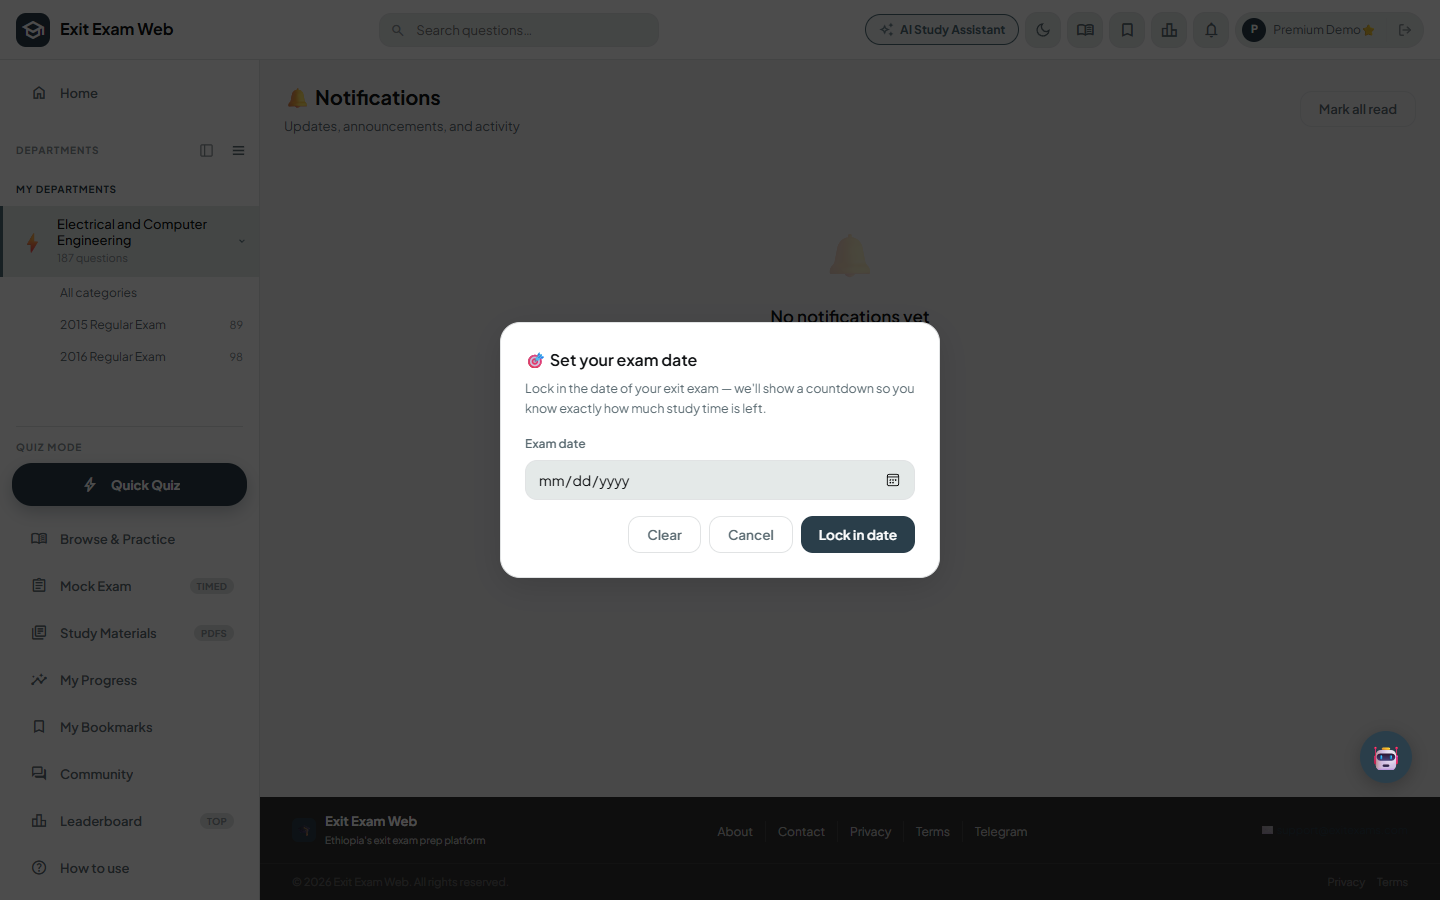Open Privacy link beside Contact
Screen dimensions: 1440x900
(x=870, y=832)
